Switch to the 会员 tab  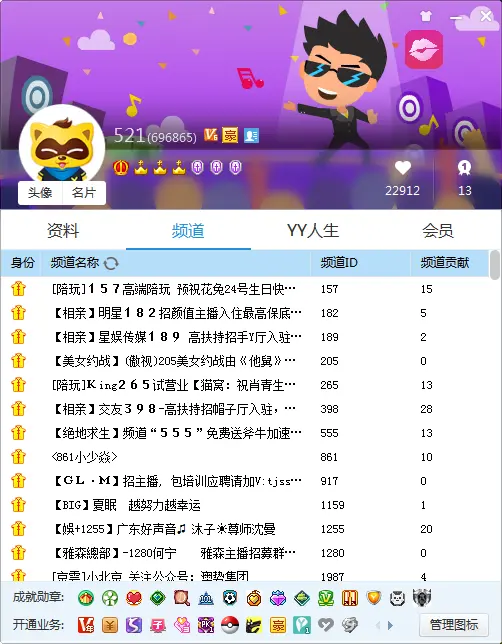click(438, 230)
